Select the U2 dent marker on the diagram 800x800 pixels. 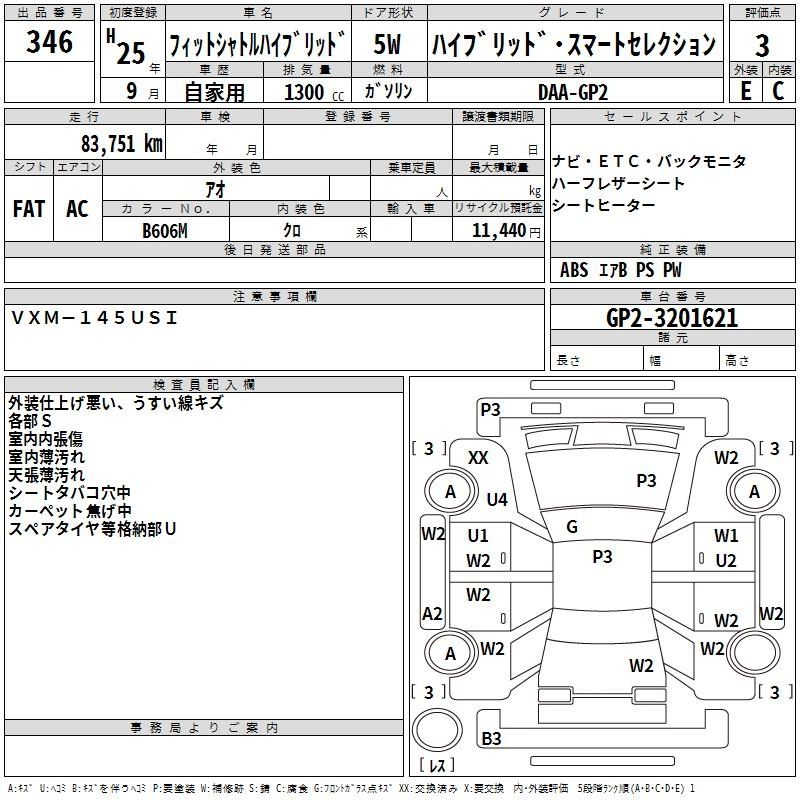[x=726, y=560]
